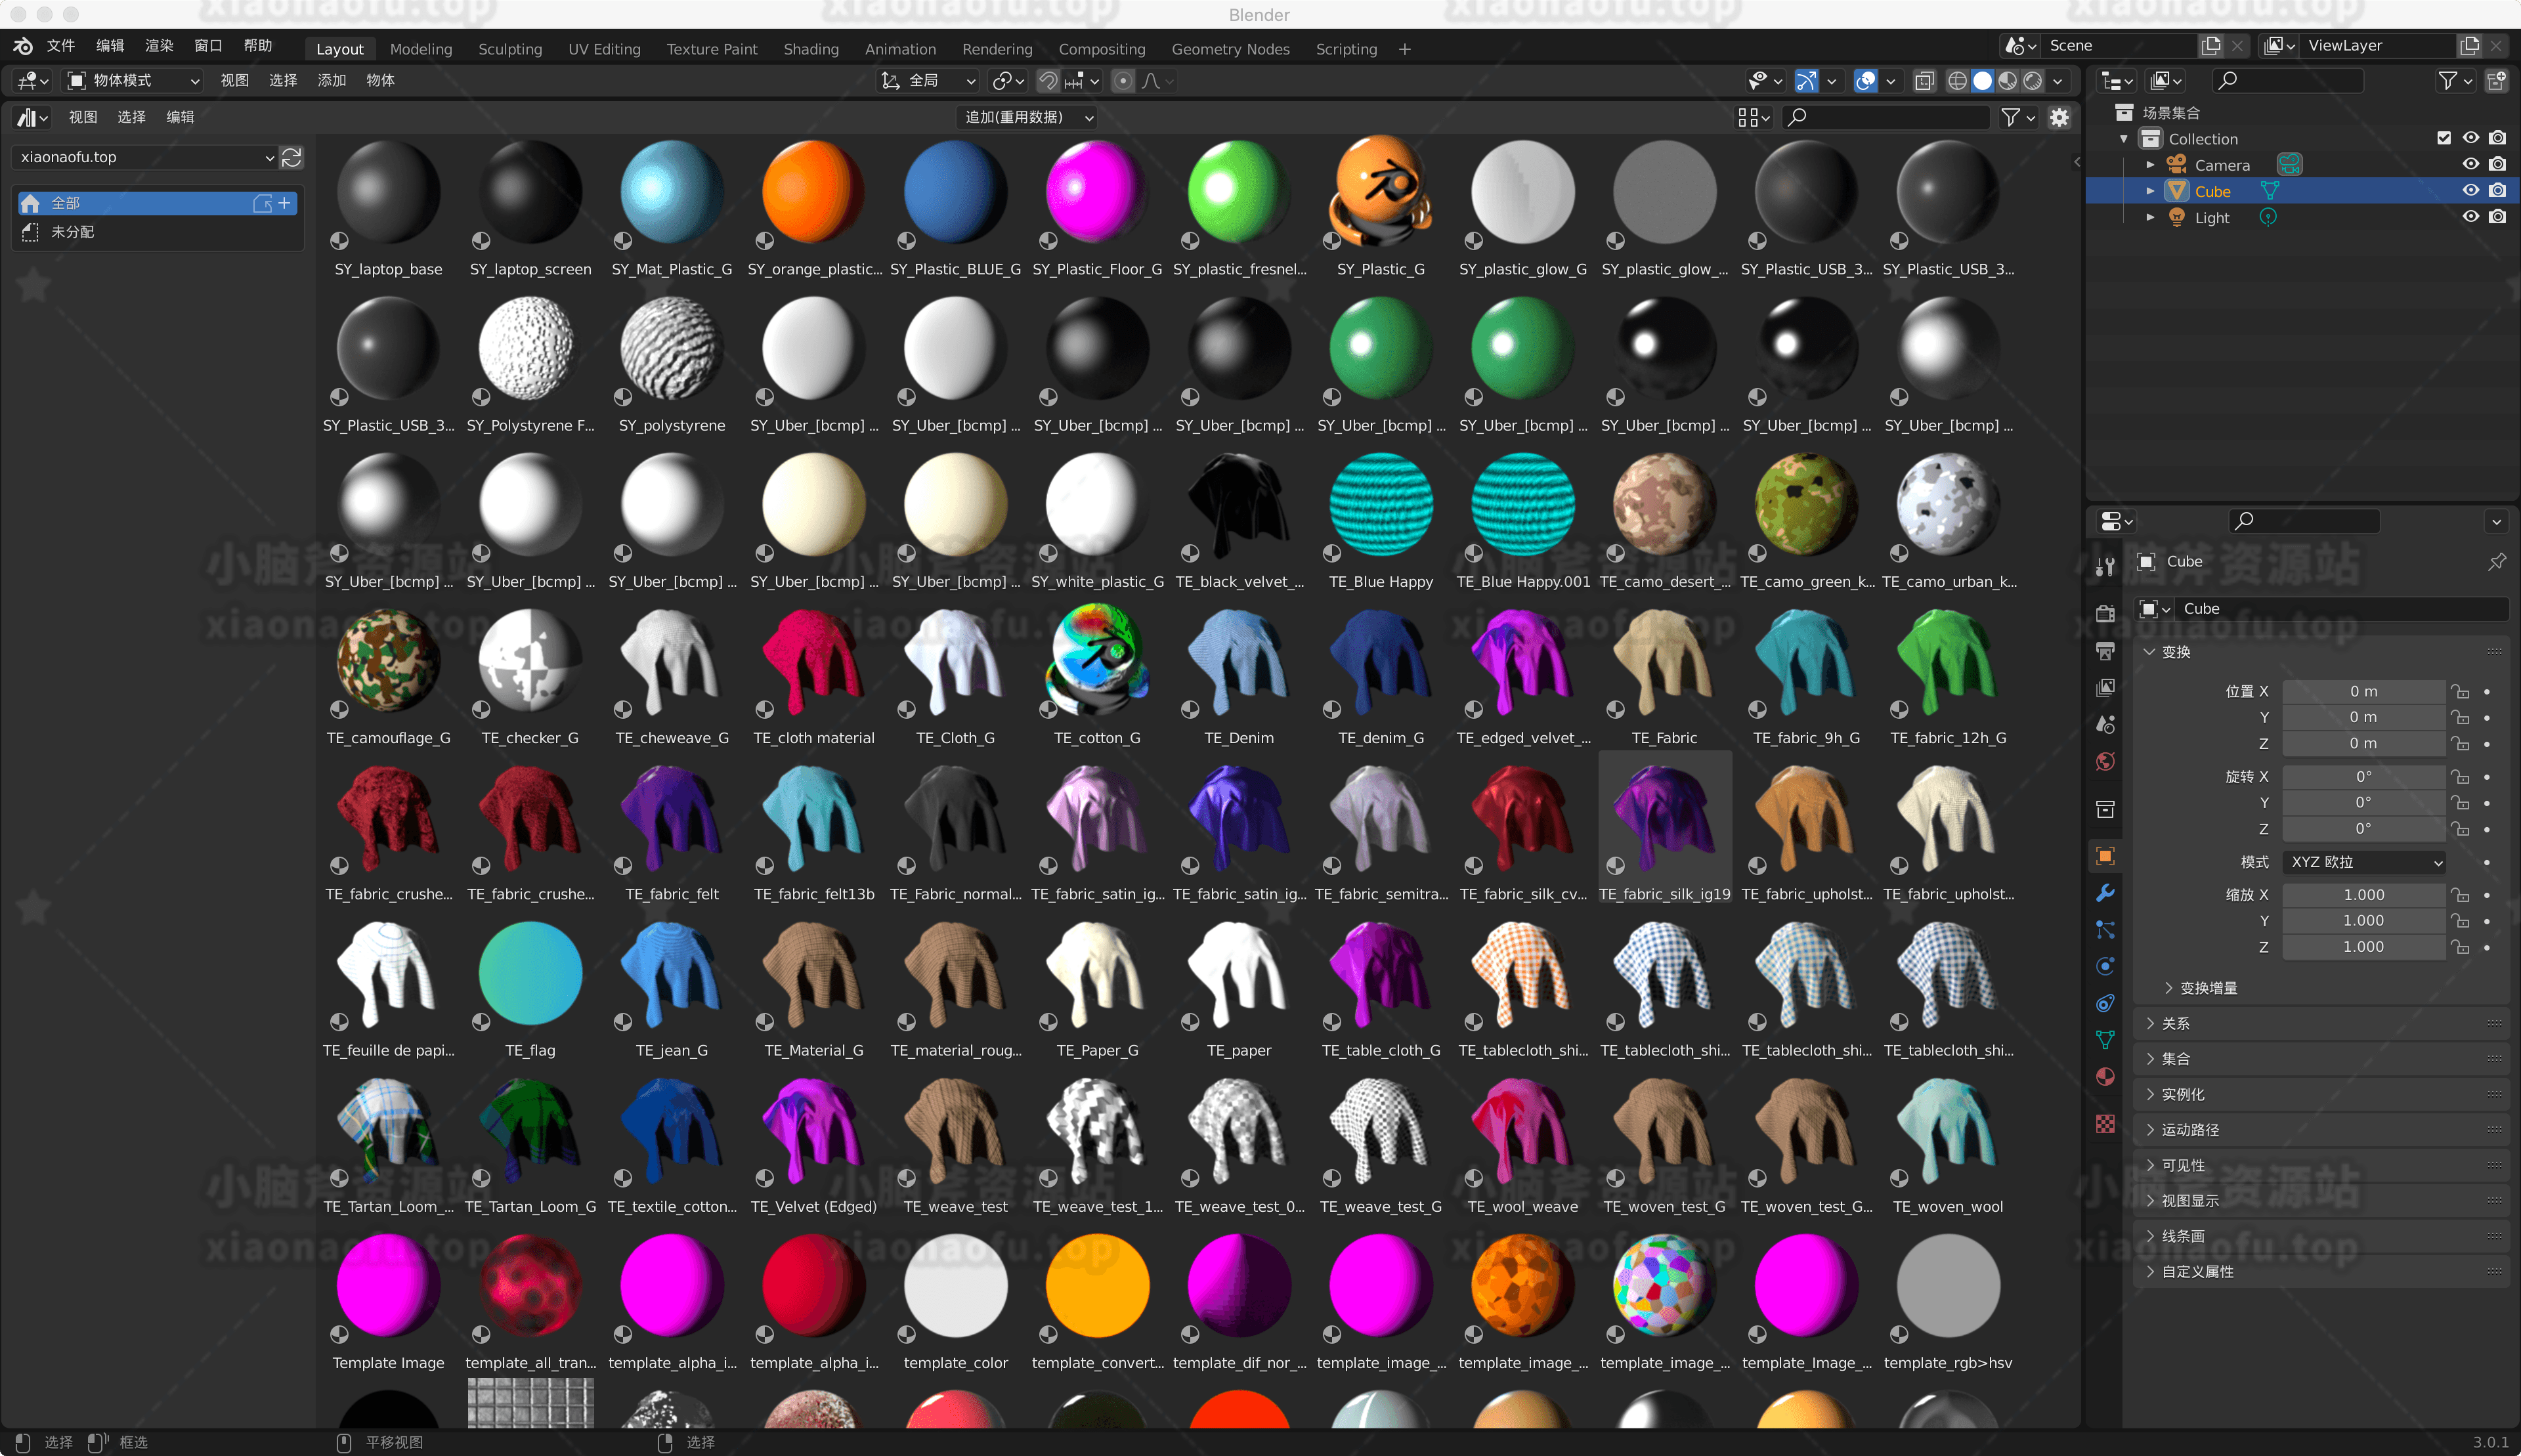Hide the Camera object in viewport
This screenshot has height=1456, width=2521.
pos(2470,164)
